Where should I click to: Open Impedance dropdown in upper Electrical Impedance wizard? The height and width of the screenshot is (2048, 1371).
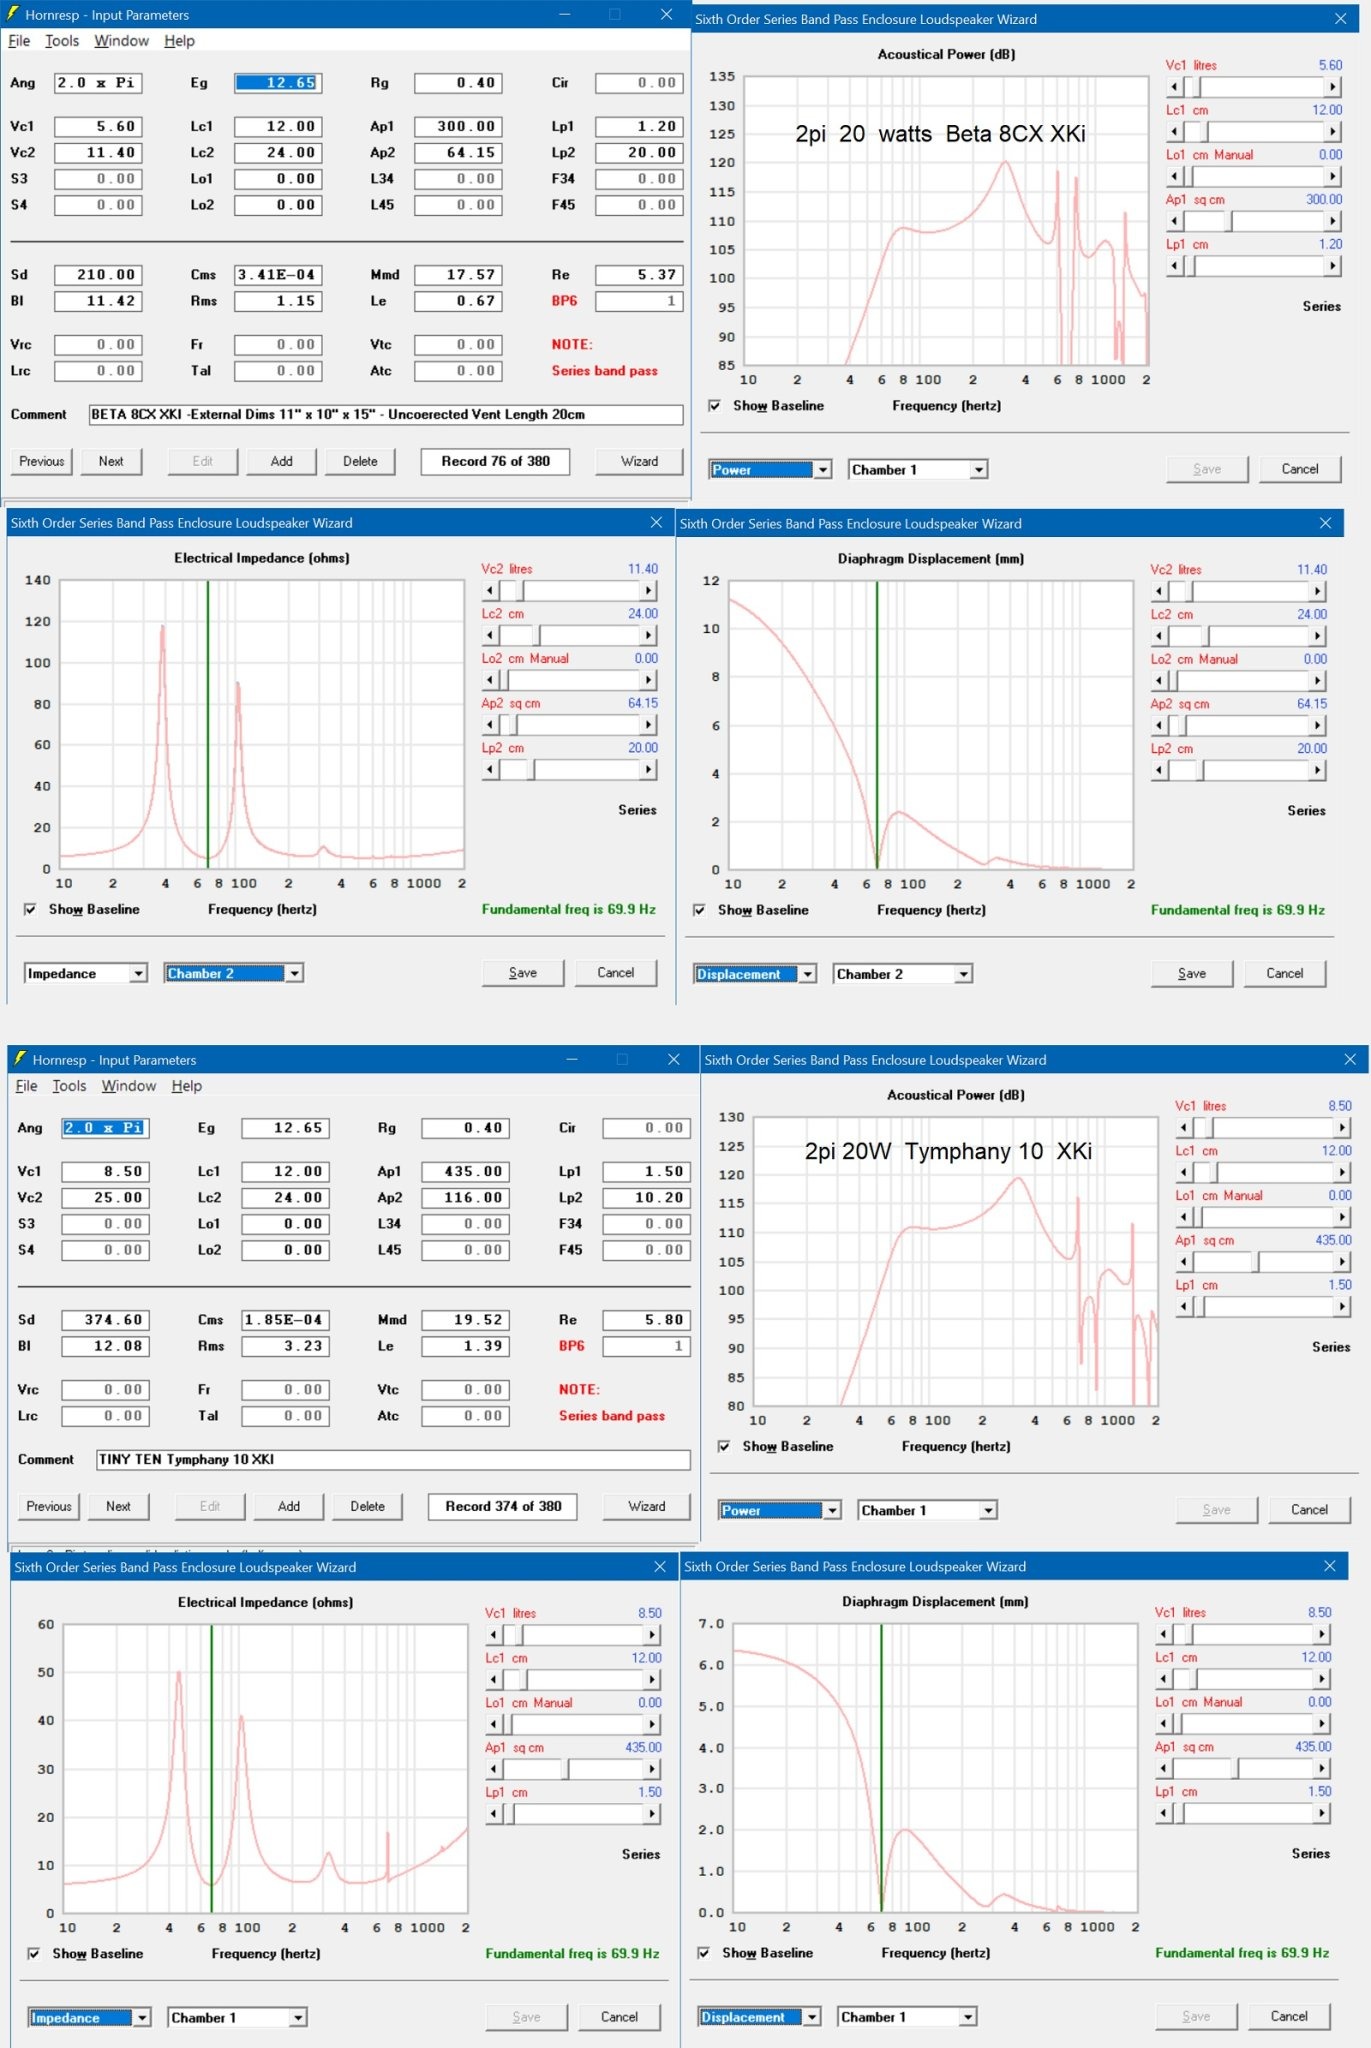tap(139, 973)
